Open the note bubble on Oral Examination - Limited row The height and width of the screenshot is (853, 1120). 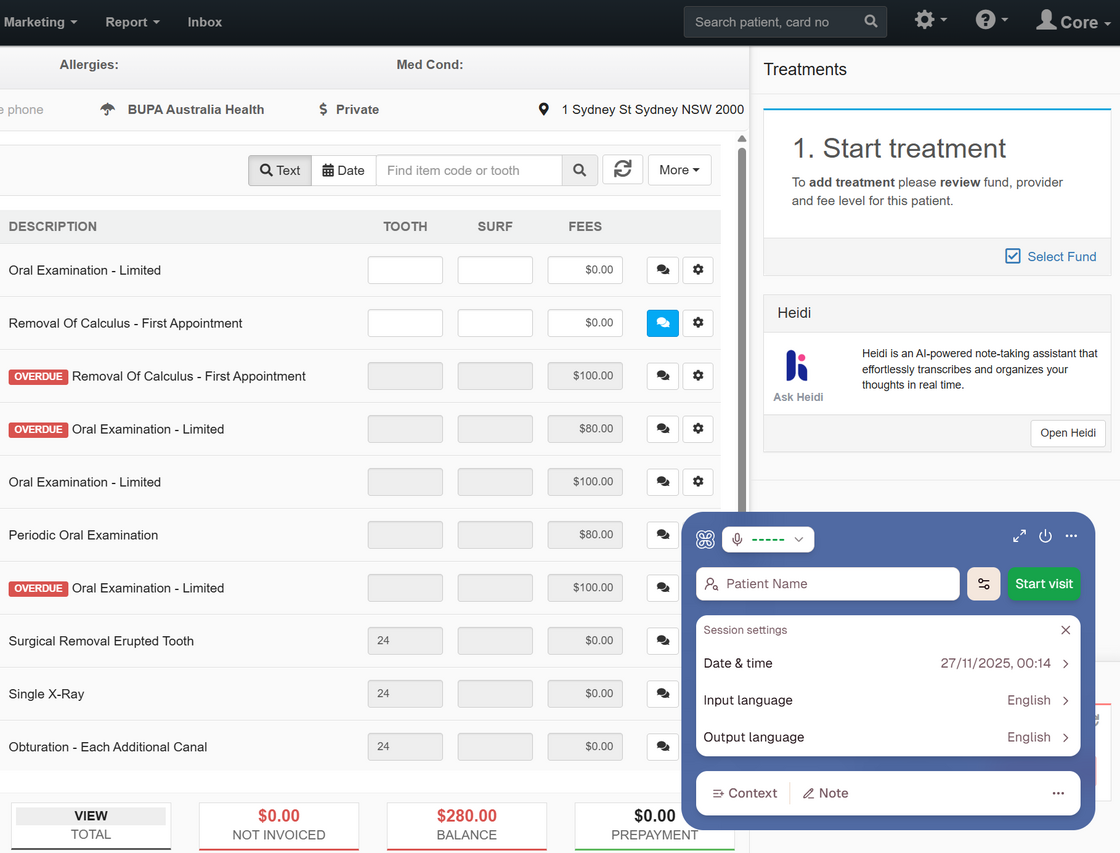pyautogui.click(x=662, y=270)
